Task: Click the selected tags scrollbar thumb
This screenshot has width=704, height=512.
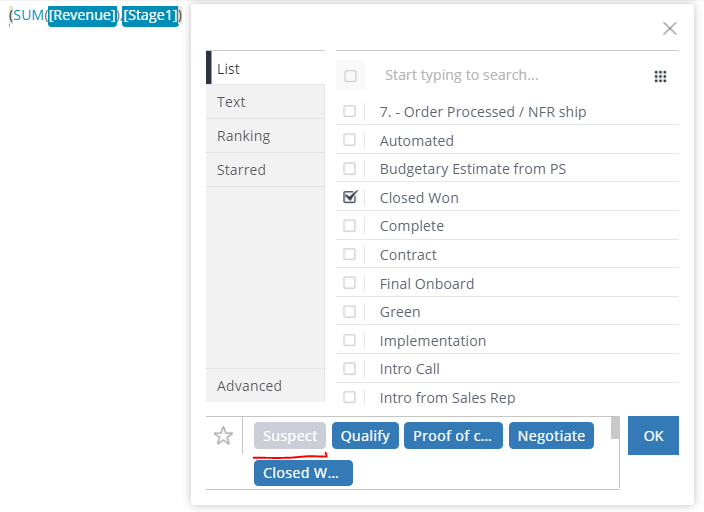Action: pos(615,428)
